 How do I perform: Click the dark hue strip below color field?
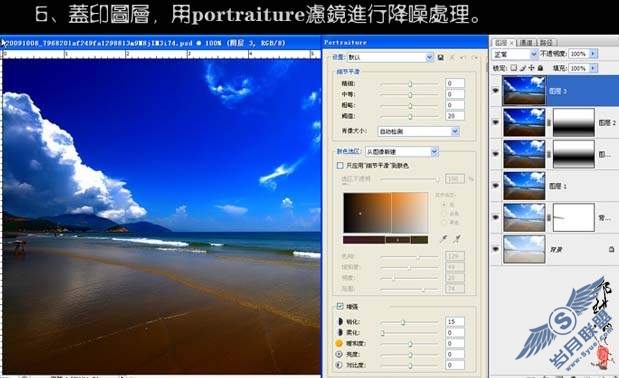click(386, 240)
